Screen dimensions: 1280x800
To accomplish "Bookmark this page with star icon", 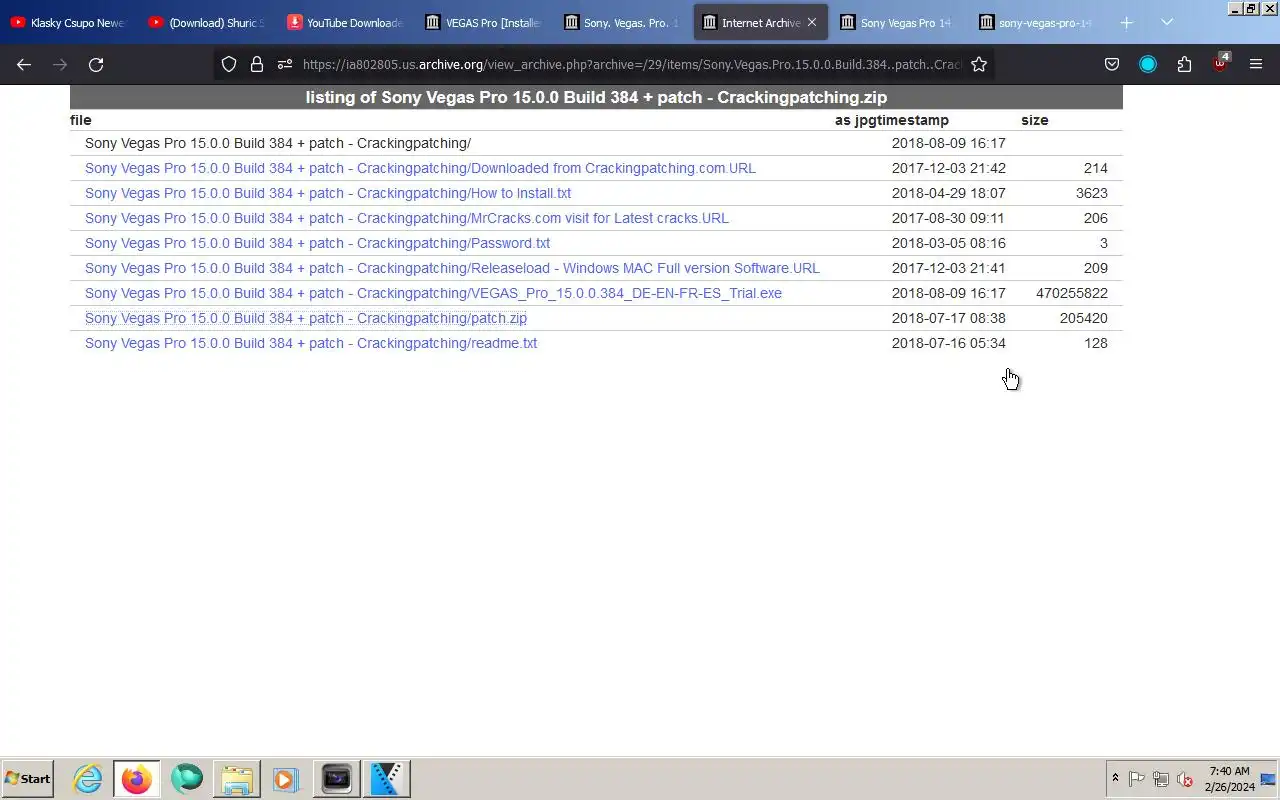I will [979, 64].
